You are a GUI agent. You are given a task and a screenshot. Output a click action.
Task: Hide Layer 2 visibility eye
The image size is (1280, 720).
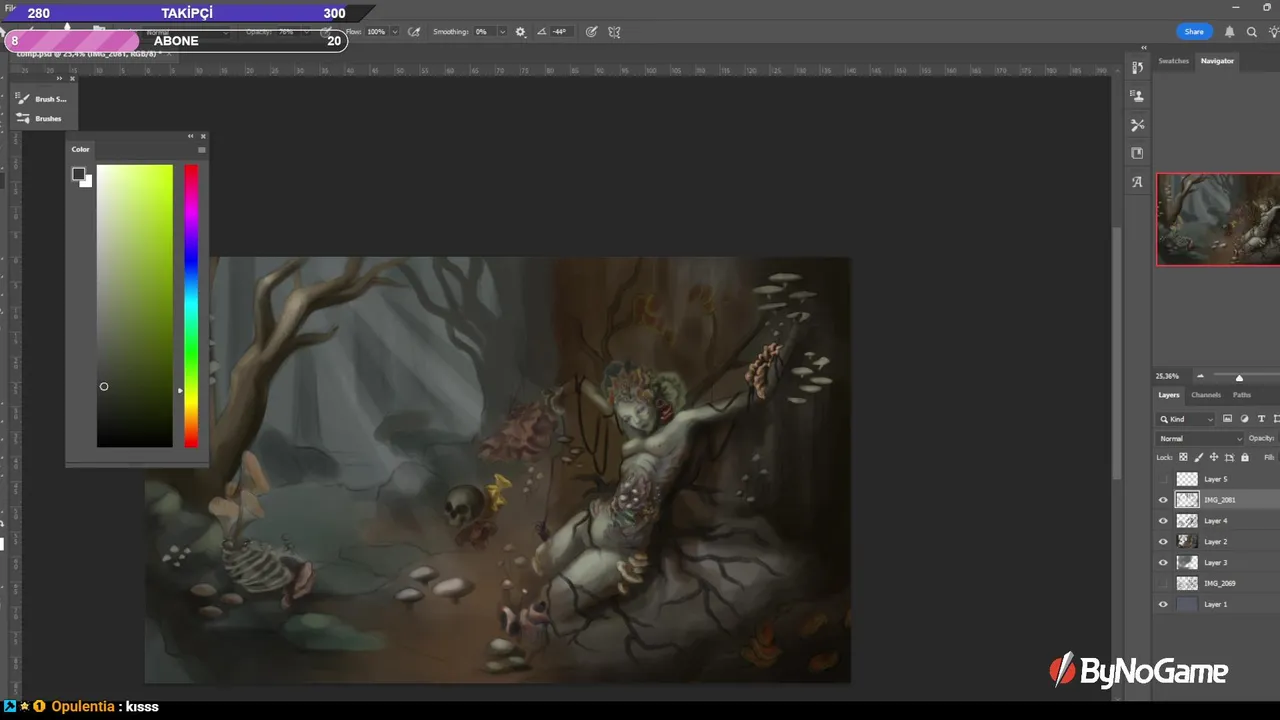point(1163,542)
